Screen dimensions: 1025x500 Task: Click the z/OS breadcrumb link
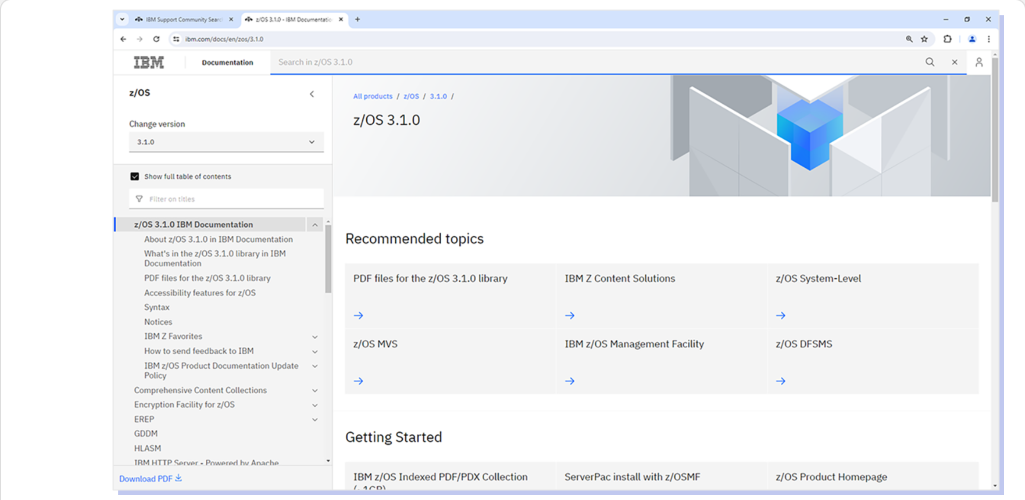[411, 96]
